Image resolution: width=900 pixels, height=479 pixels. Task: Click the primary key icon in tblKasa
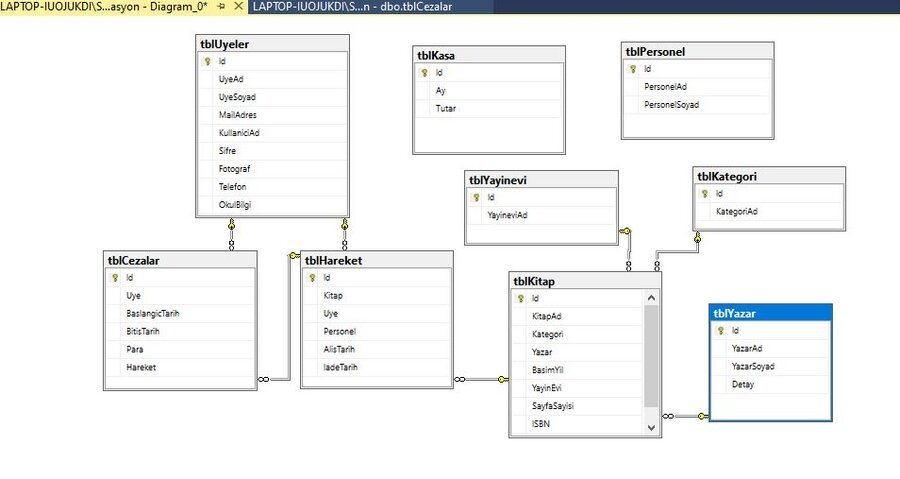(x=425, y=73)
